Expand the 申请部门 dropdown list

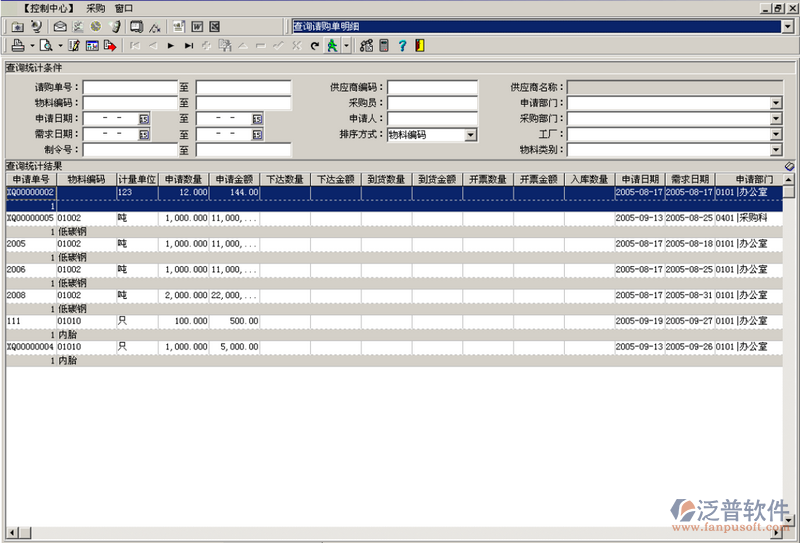click(x=776, y=103)
